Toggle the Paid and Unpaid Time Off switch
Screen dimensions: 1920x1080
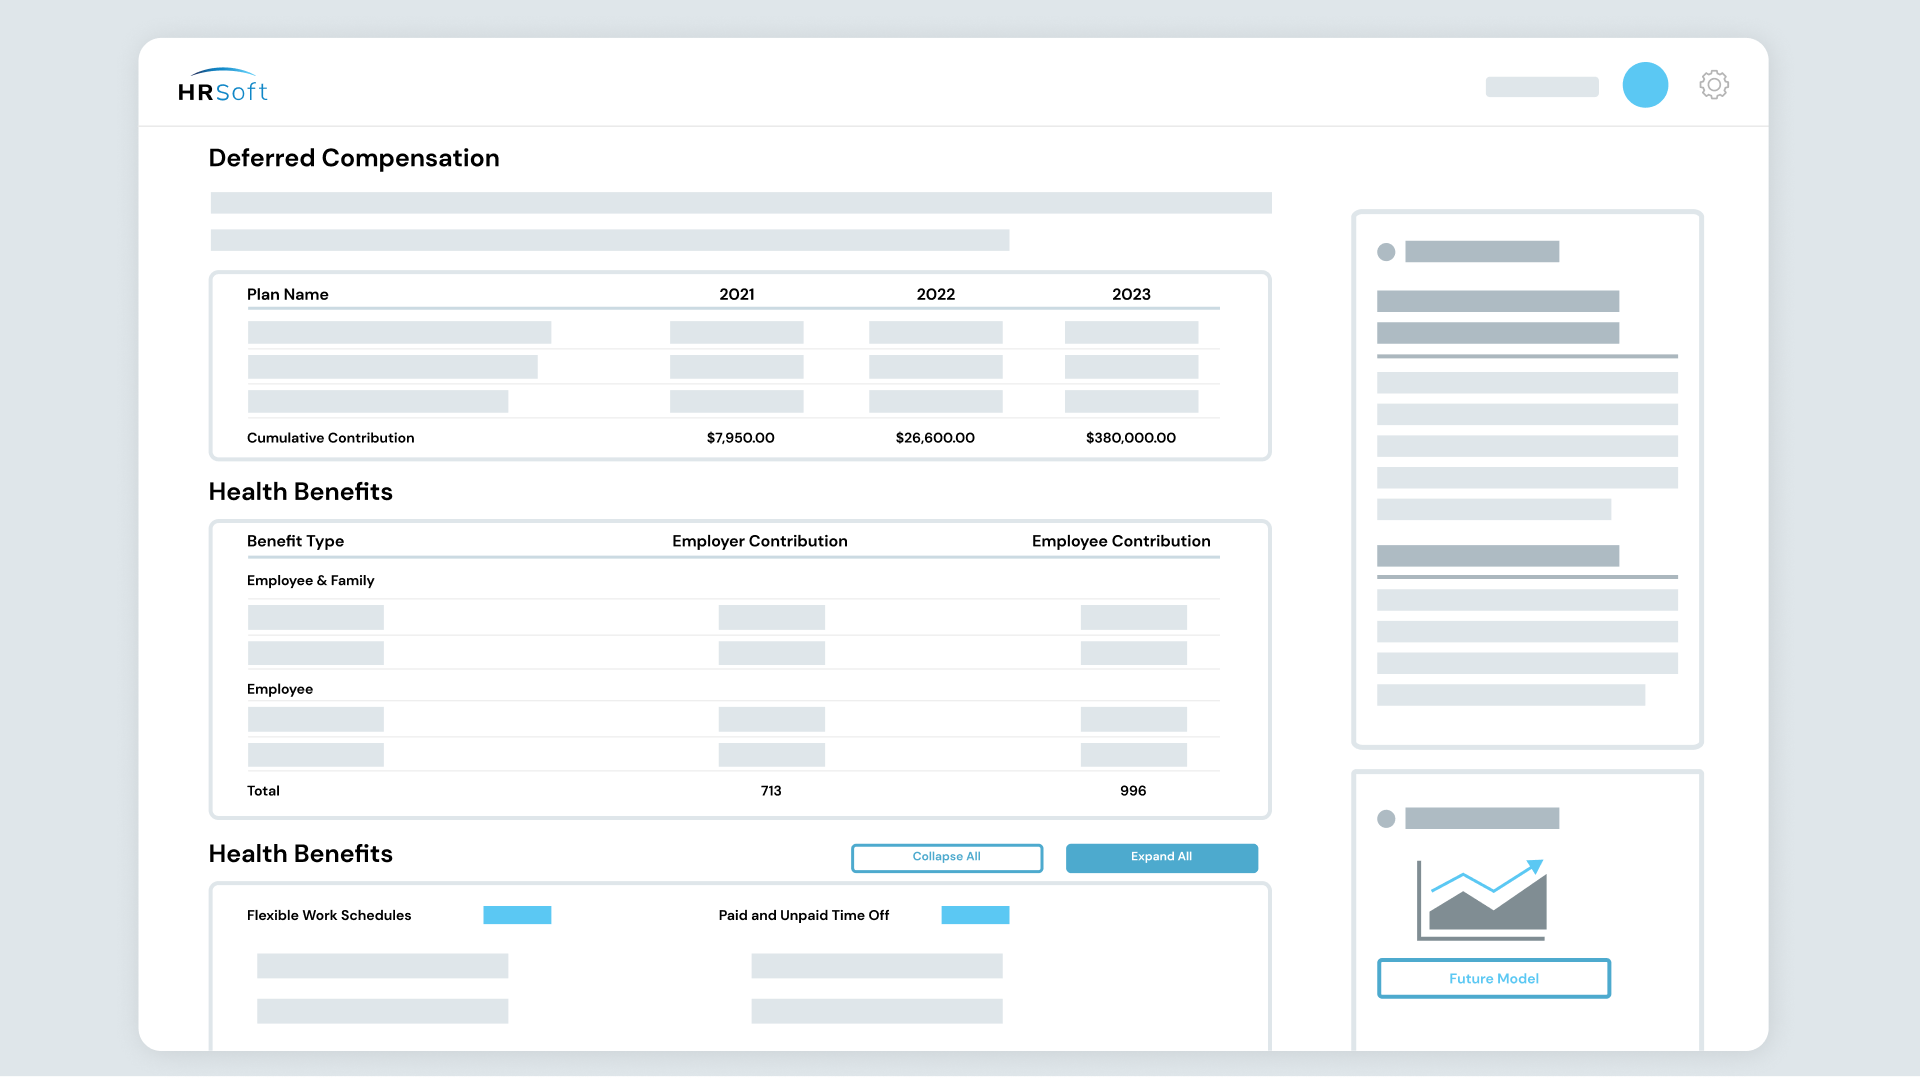975,914
